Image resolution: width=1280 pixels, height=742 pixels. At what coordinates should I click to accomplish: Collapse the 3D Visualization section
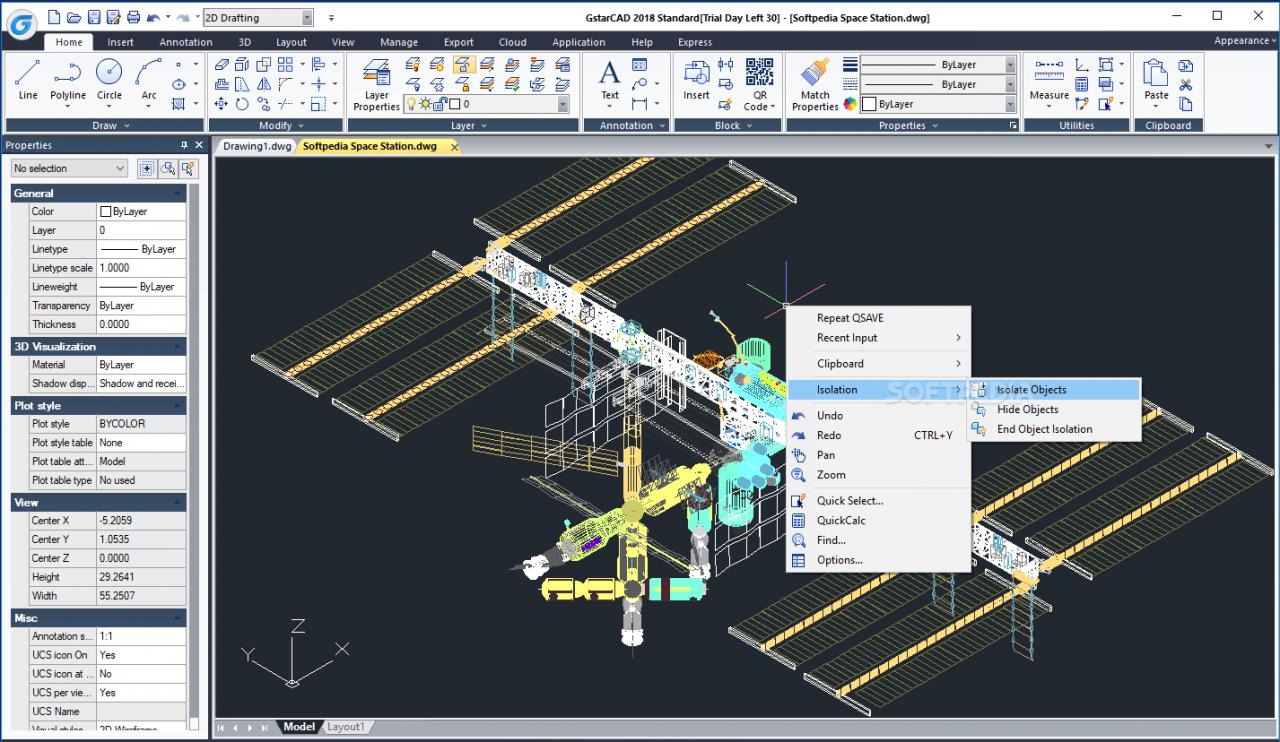pos(178,346)
